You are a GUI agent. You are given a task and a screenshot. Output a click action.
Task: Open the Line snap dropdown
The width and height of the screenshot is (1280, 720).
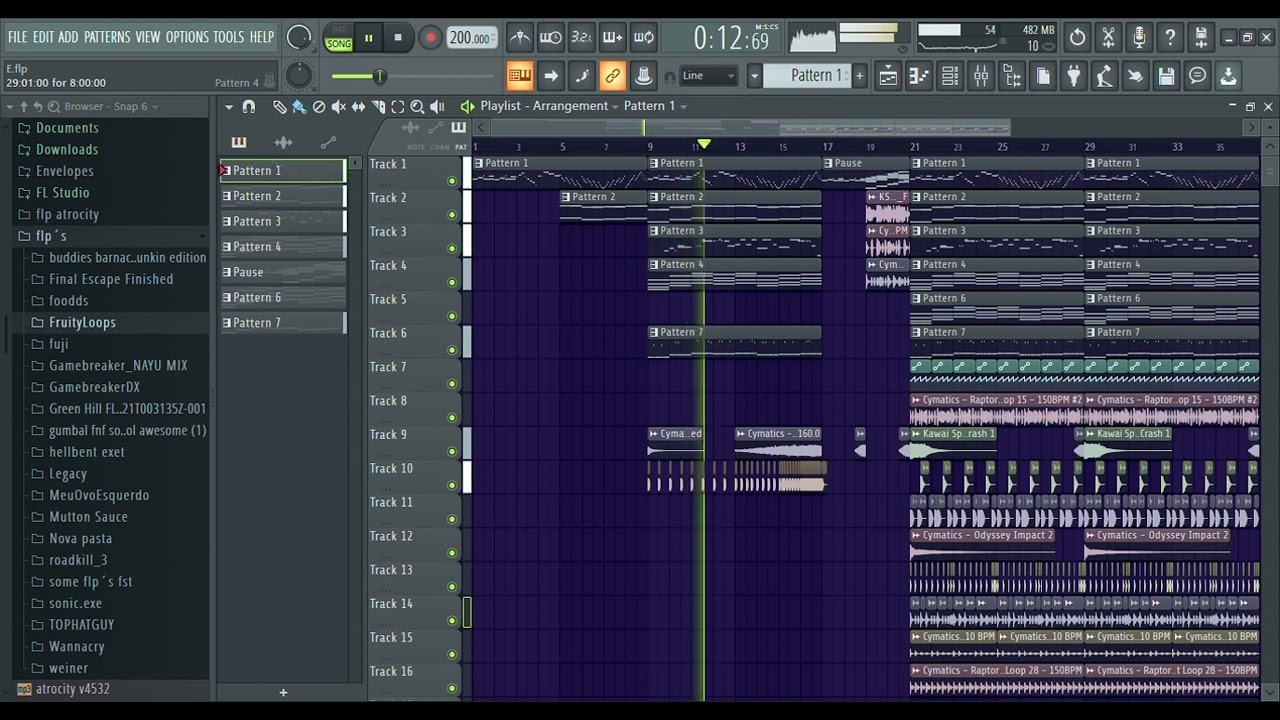point(709,76)
